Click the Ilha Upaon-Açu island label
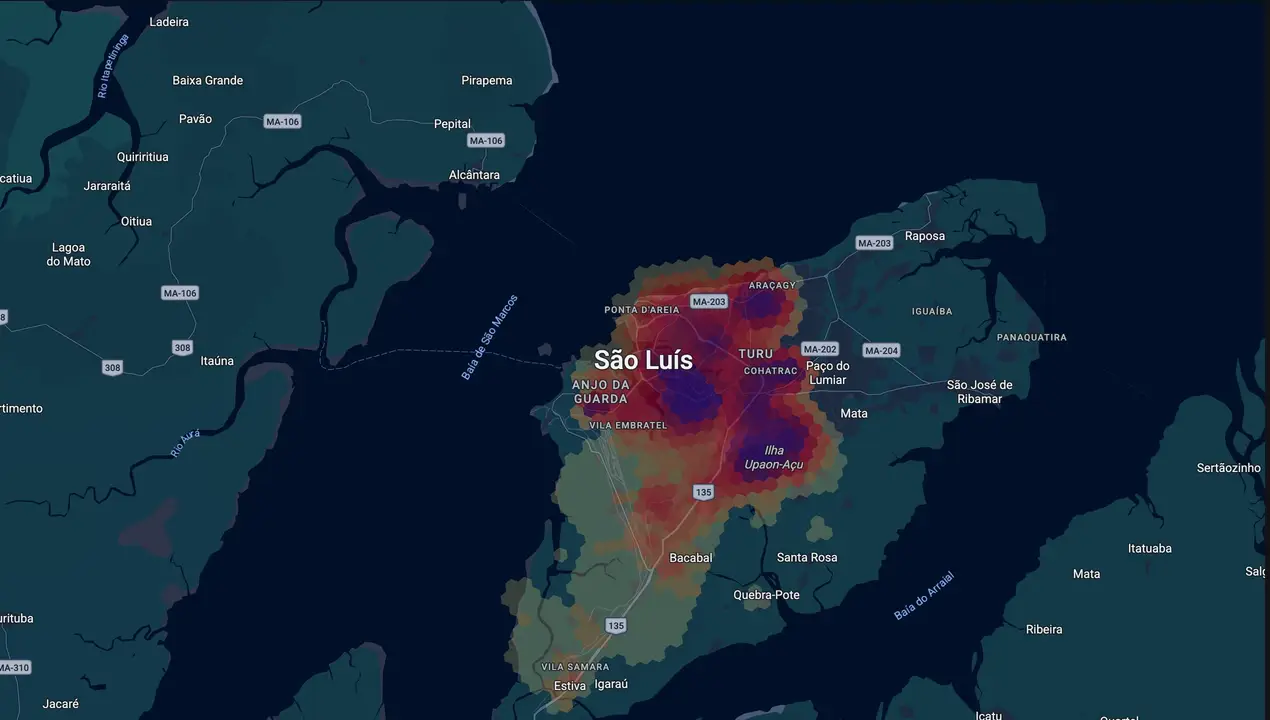Image resolution: width=1270 pixels, height=720 pixels. 774,458
